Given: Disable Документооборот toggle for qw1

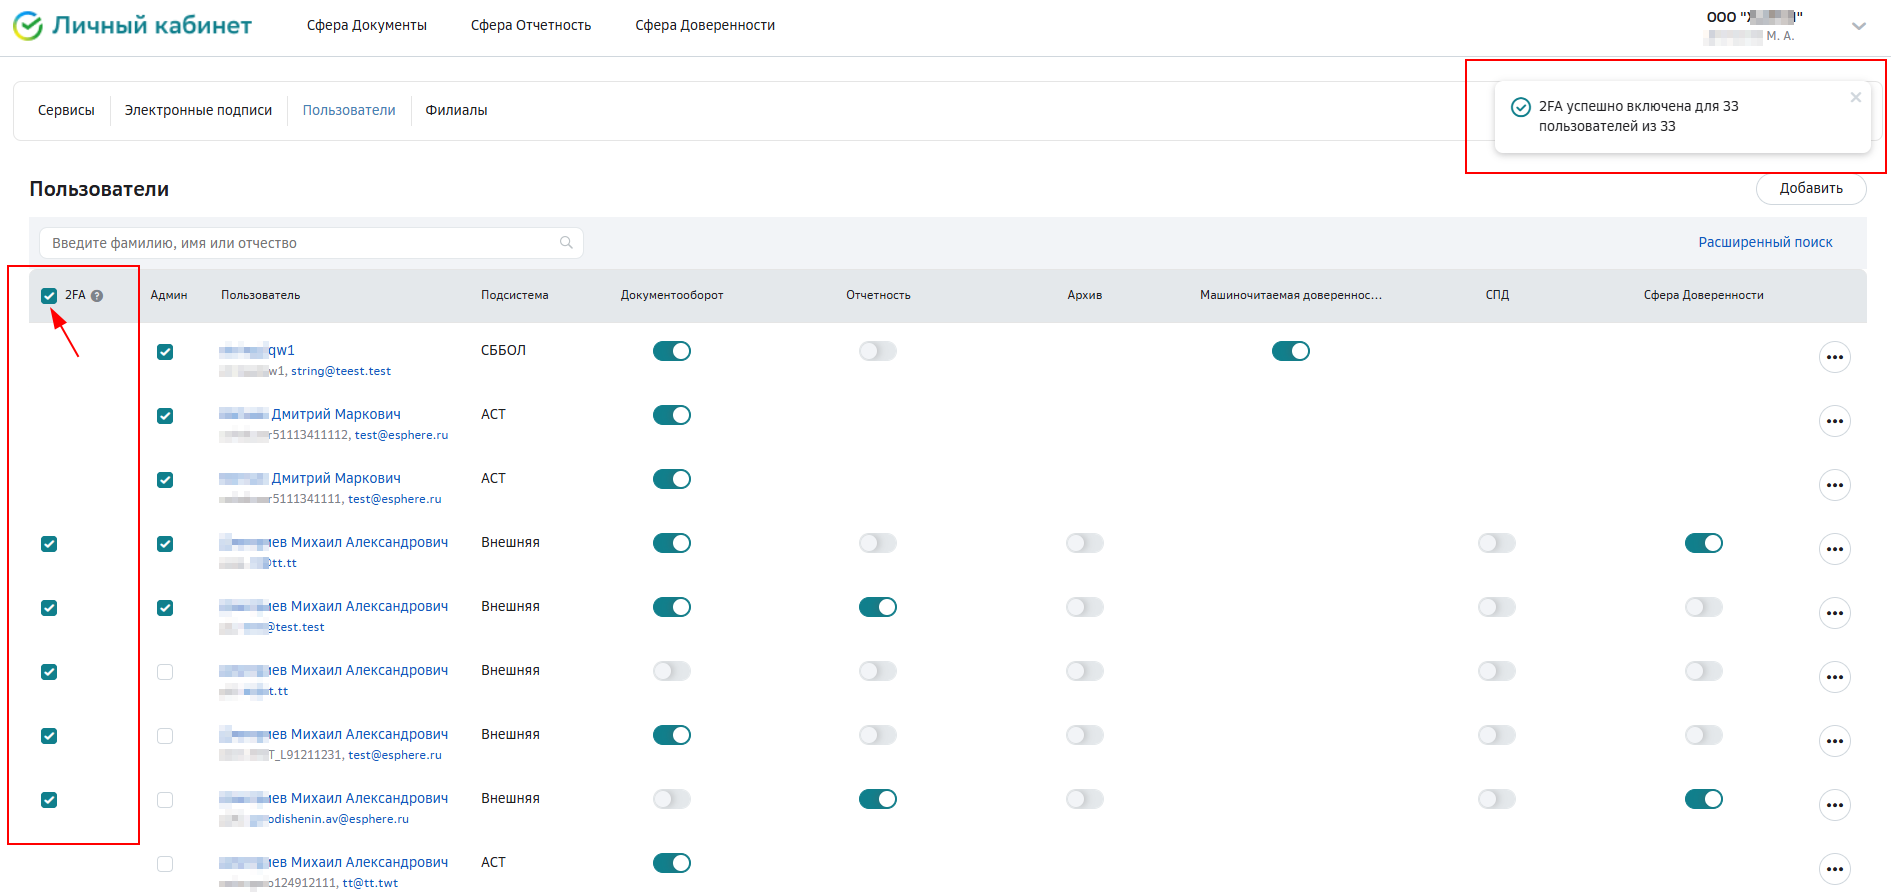Looking at the screenshot, I should pos(672,351).
